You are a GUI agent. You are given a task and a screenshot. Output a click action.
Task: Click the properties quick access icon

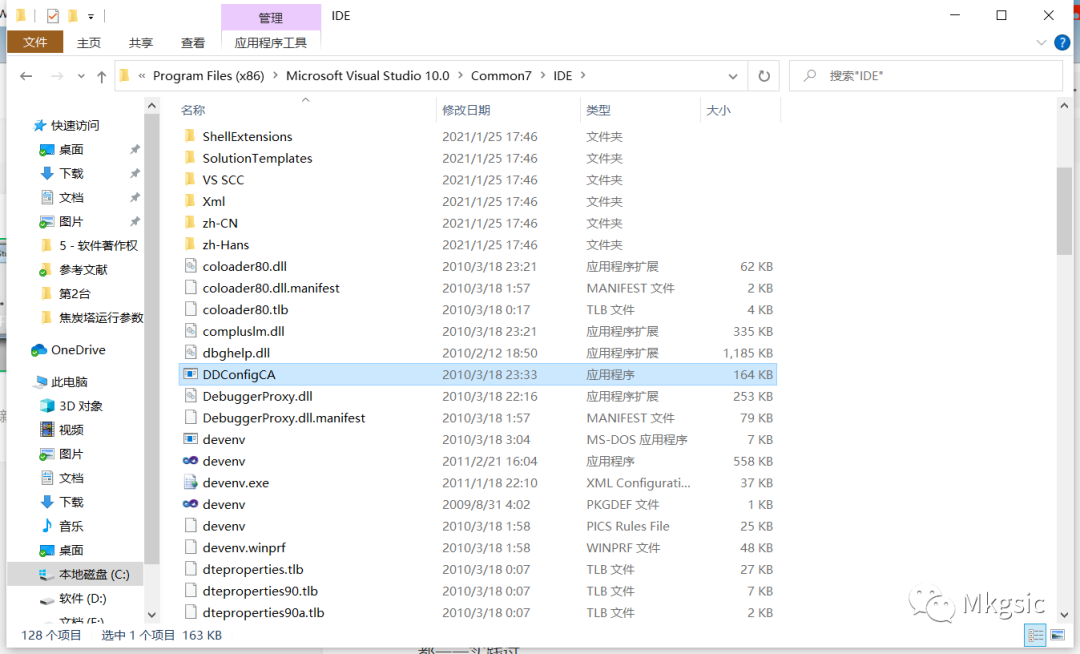[x=53, y=15]
